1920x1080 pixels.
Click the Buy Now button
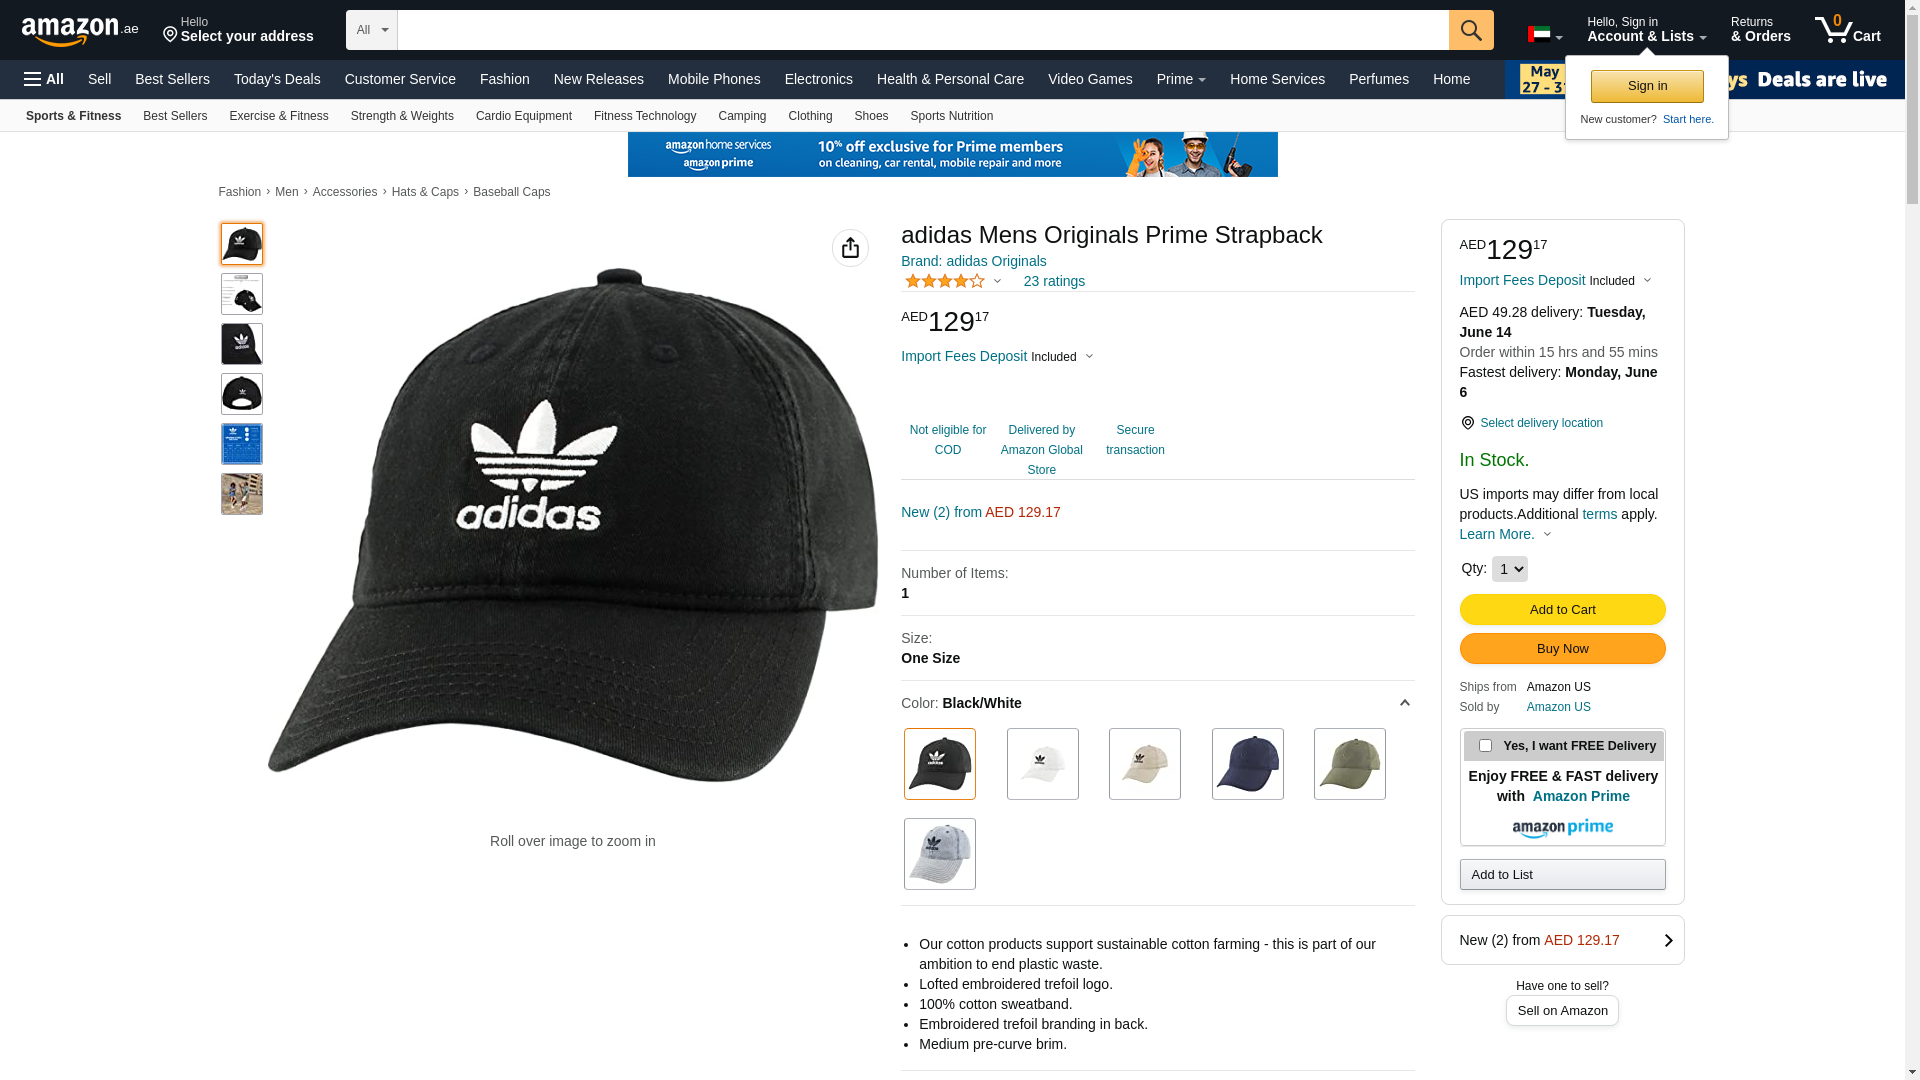click(1562, 649)
